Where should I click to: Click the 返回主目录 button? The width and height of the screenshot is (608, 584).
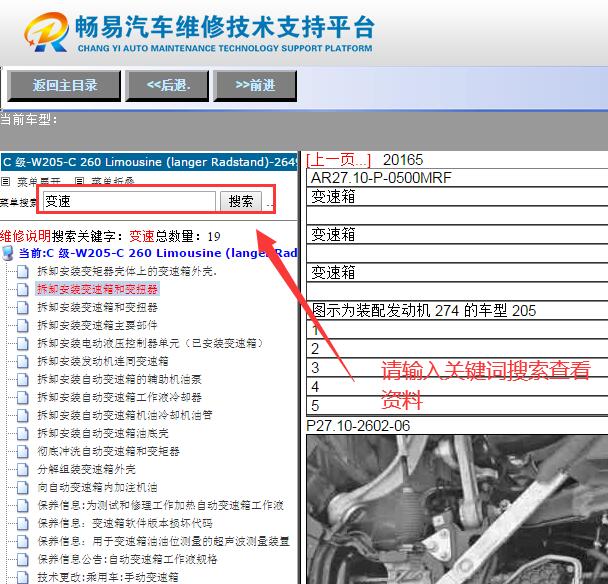(x=64, y=86)
